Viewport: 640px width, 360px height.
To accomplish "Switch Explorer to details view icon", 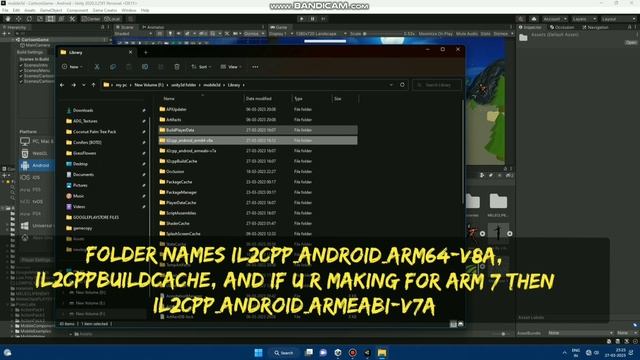I will (453, 324).
